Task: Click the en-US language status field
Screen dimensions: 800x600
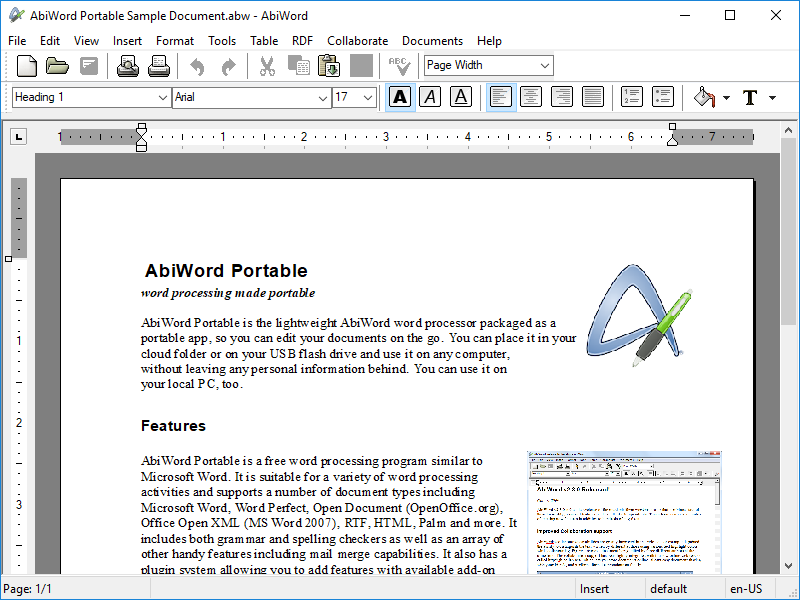Action: (x=745, y=589)
